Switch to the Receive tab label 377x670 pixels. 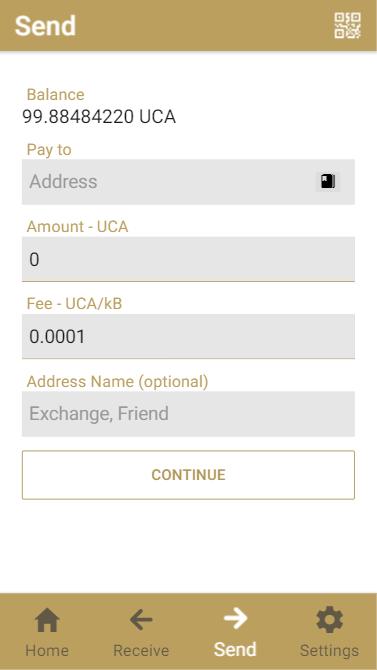tap(141, 650)
